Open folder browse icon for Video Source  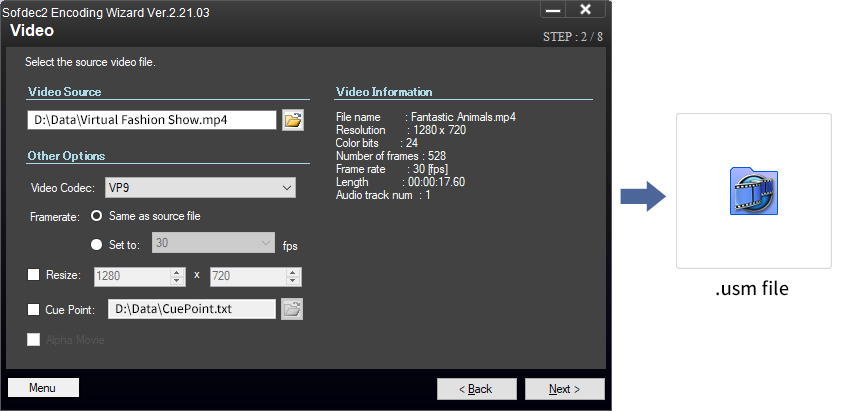(x=293, y=120)
